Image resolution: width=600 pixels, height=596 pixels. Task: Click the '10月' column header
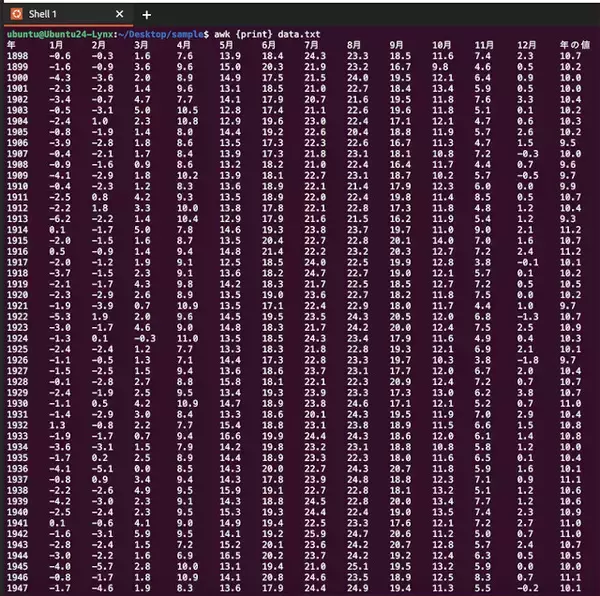[x=442, y=45]
